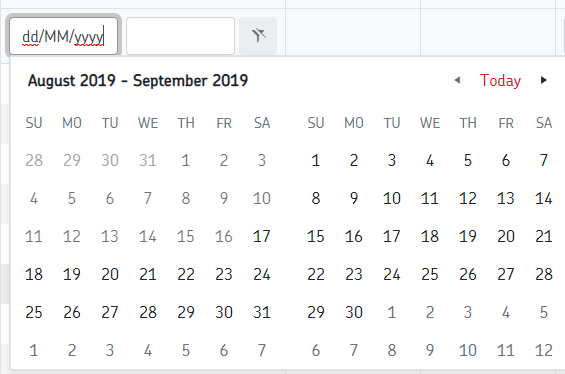The height and width of the screenshot is (374, 565).
Task: Click the clear filter icon button
Action: click(x=258, y=36)
